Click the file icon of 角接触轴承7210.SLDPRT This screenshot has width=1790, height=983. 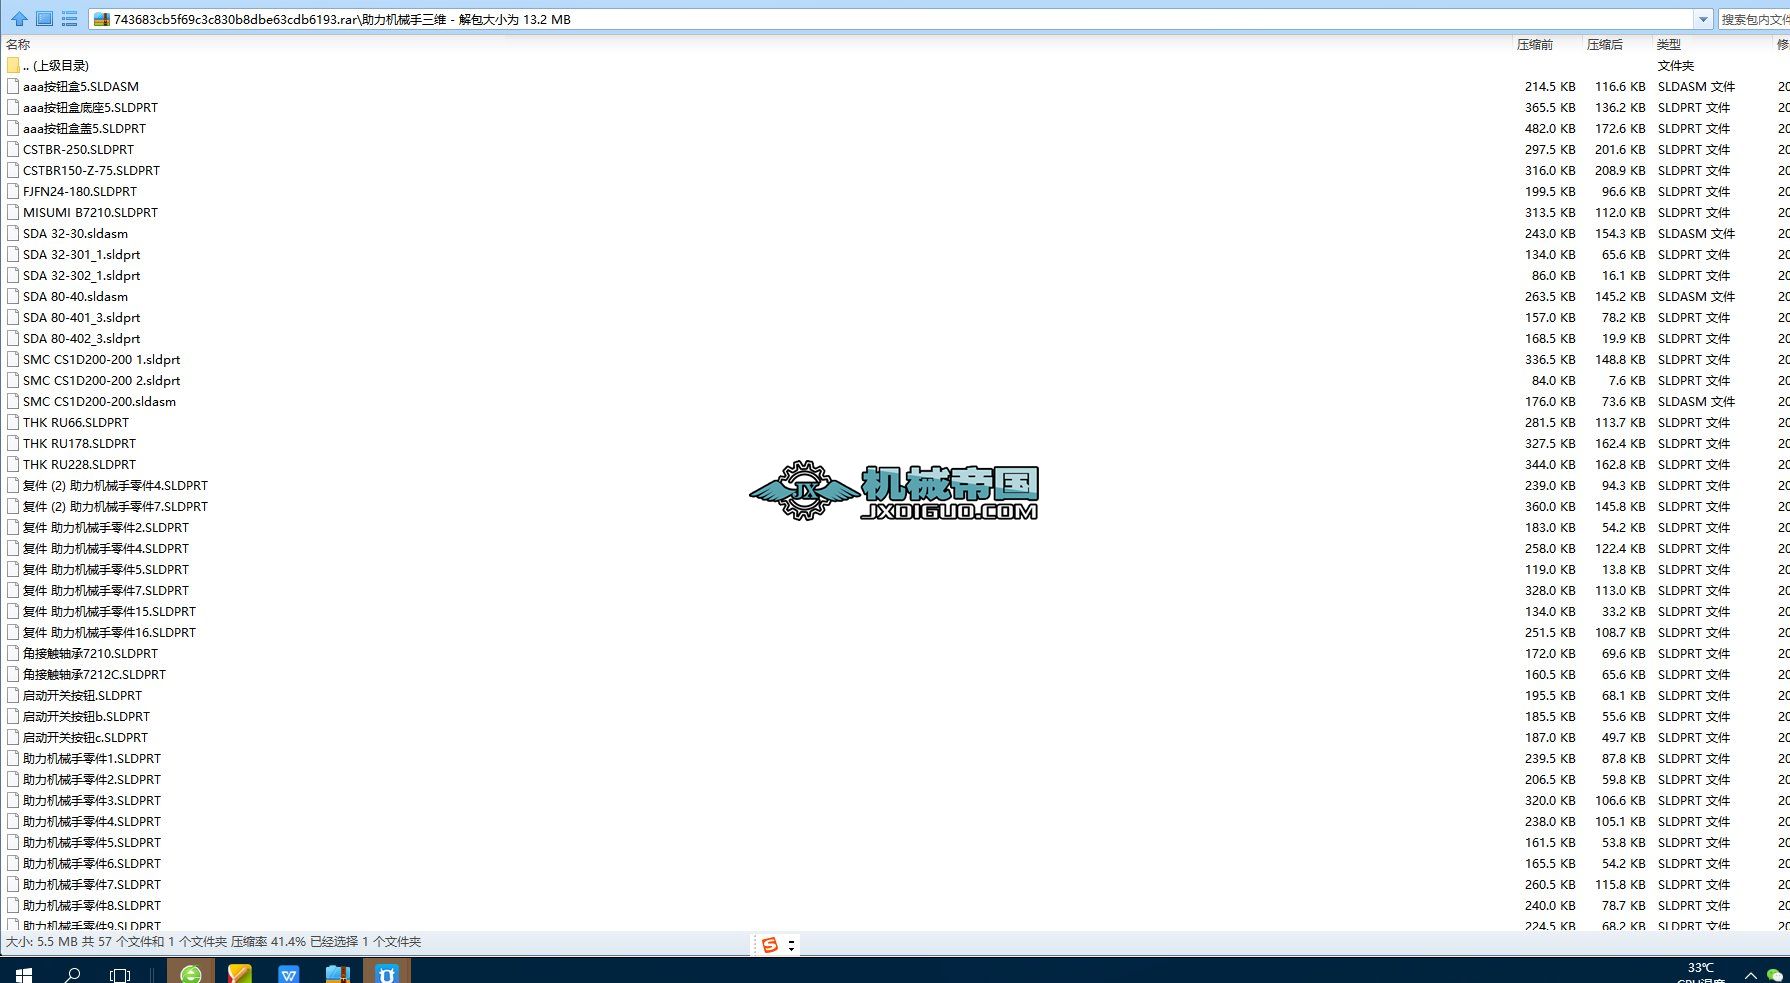[13, 653]
